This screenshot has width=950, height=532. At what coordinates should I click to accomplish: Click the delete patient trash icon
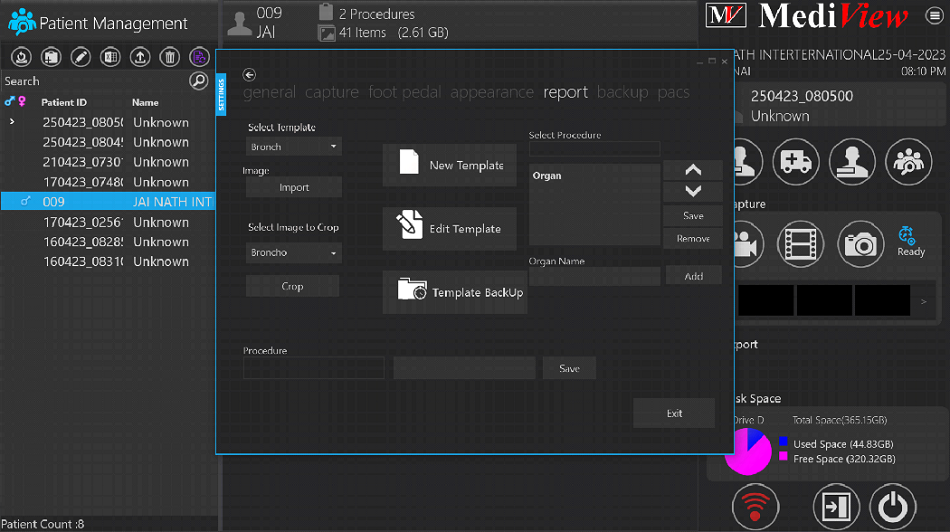click(x=170, y=57)
